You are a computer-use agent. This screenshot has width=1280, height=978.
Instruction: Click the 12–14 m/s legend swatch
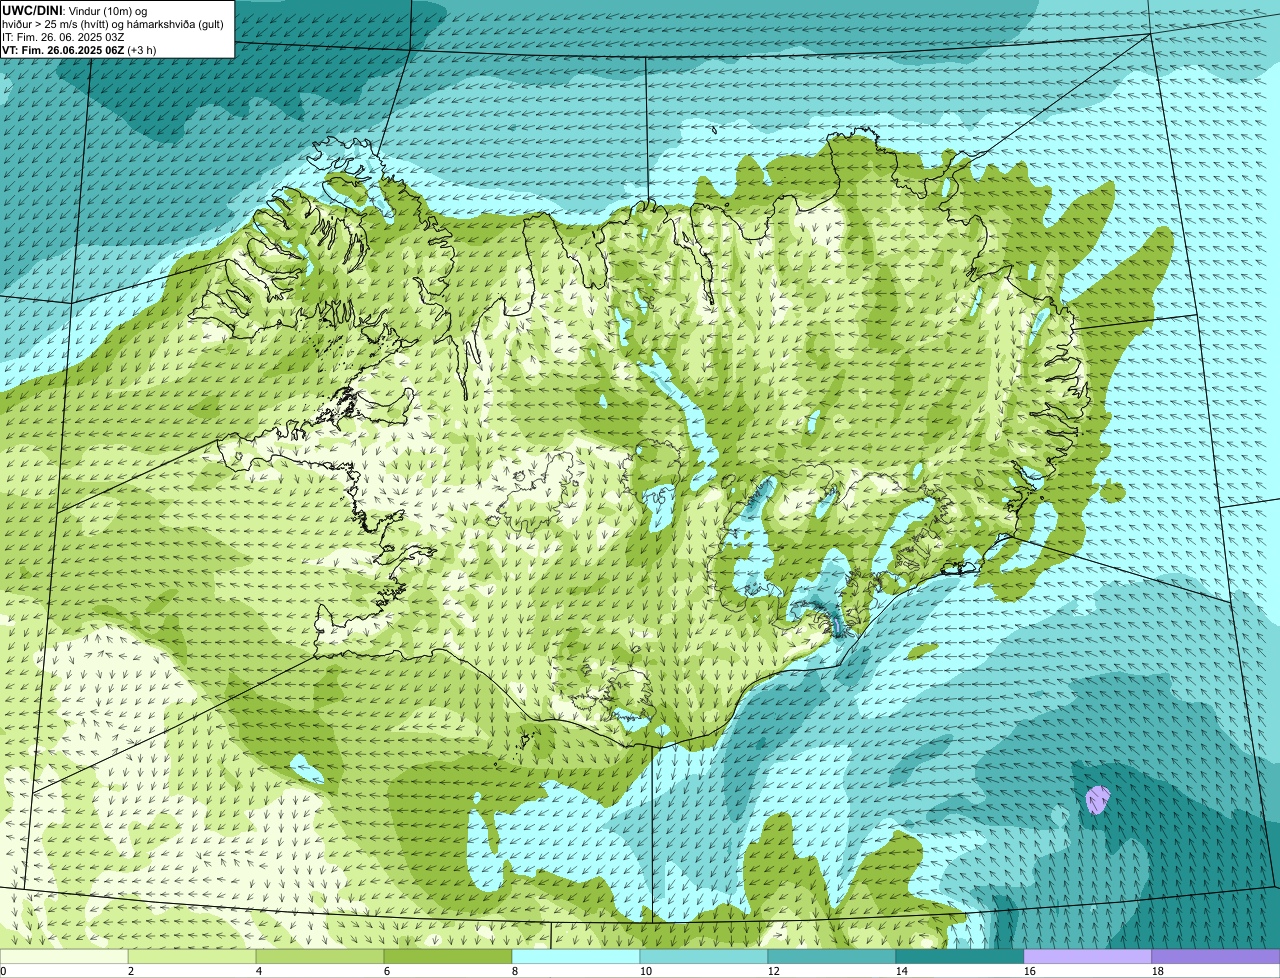point(832,957)
